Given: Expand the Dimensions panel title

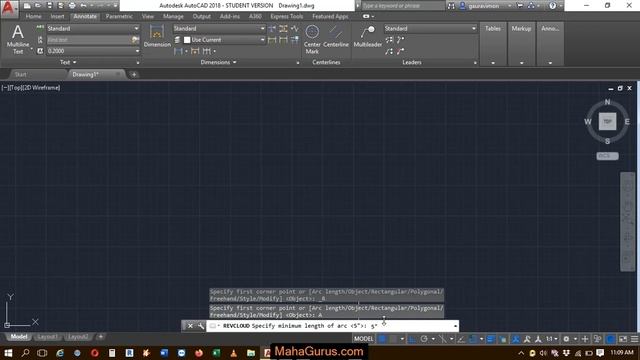Looking at the screenshot, I should click(x=218, y=62).
